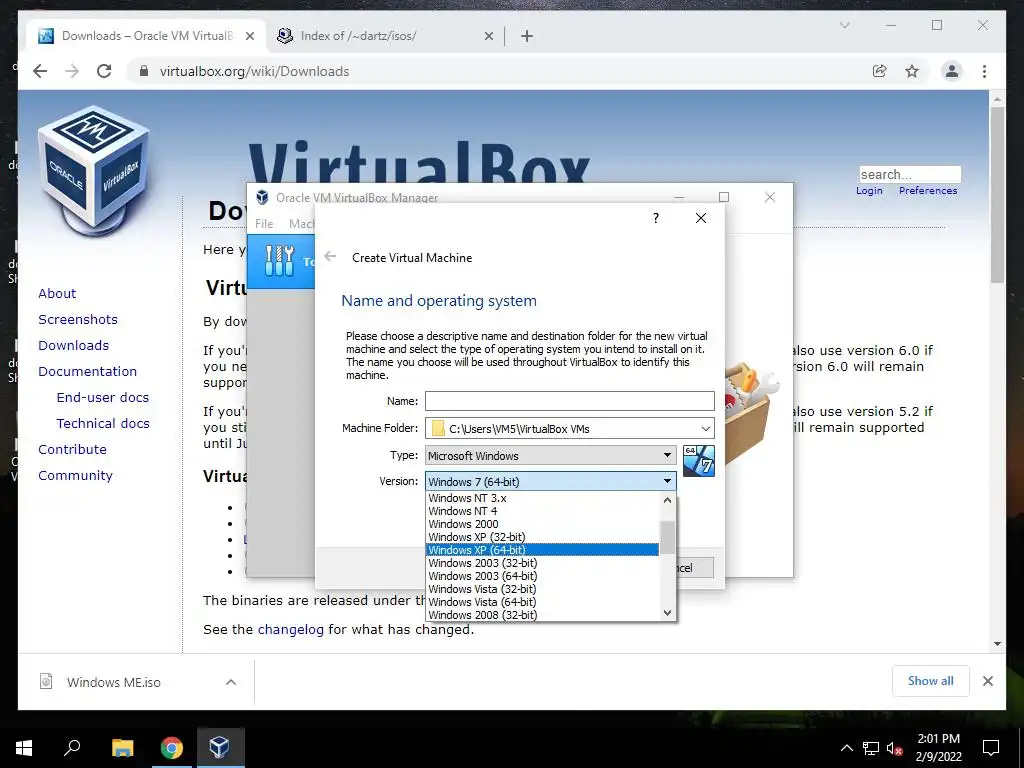
Task: Click the webpage vertical scrollbar thumb
Action: tap(997, 195)
